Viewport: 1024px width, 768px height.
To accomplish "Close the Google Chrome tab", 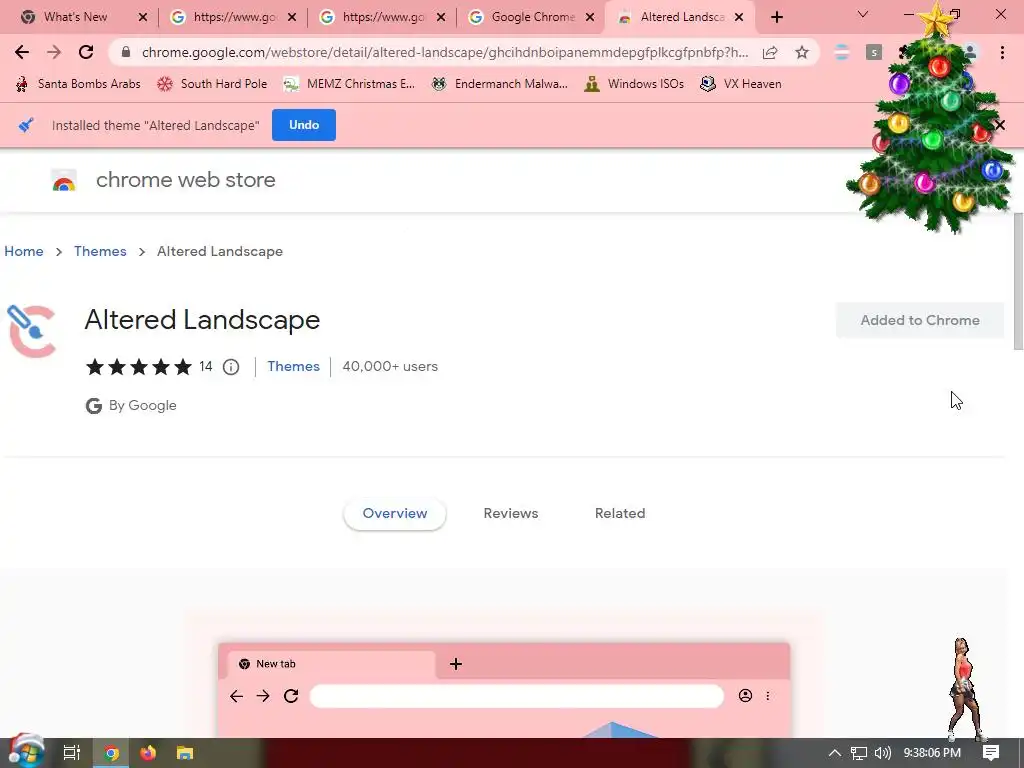I will (x=590, y=18).
